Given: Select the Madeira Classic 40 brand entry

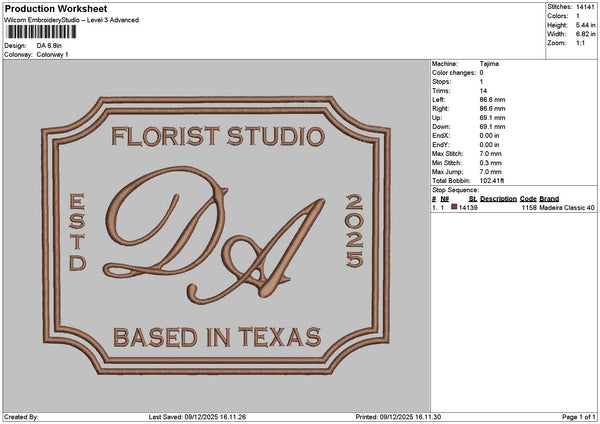Looking at the screenshot, I should (567, 207).
